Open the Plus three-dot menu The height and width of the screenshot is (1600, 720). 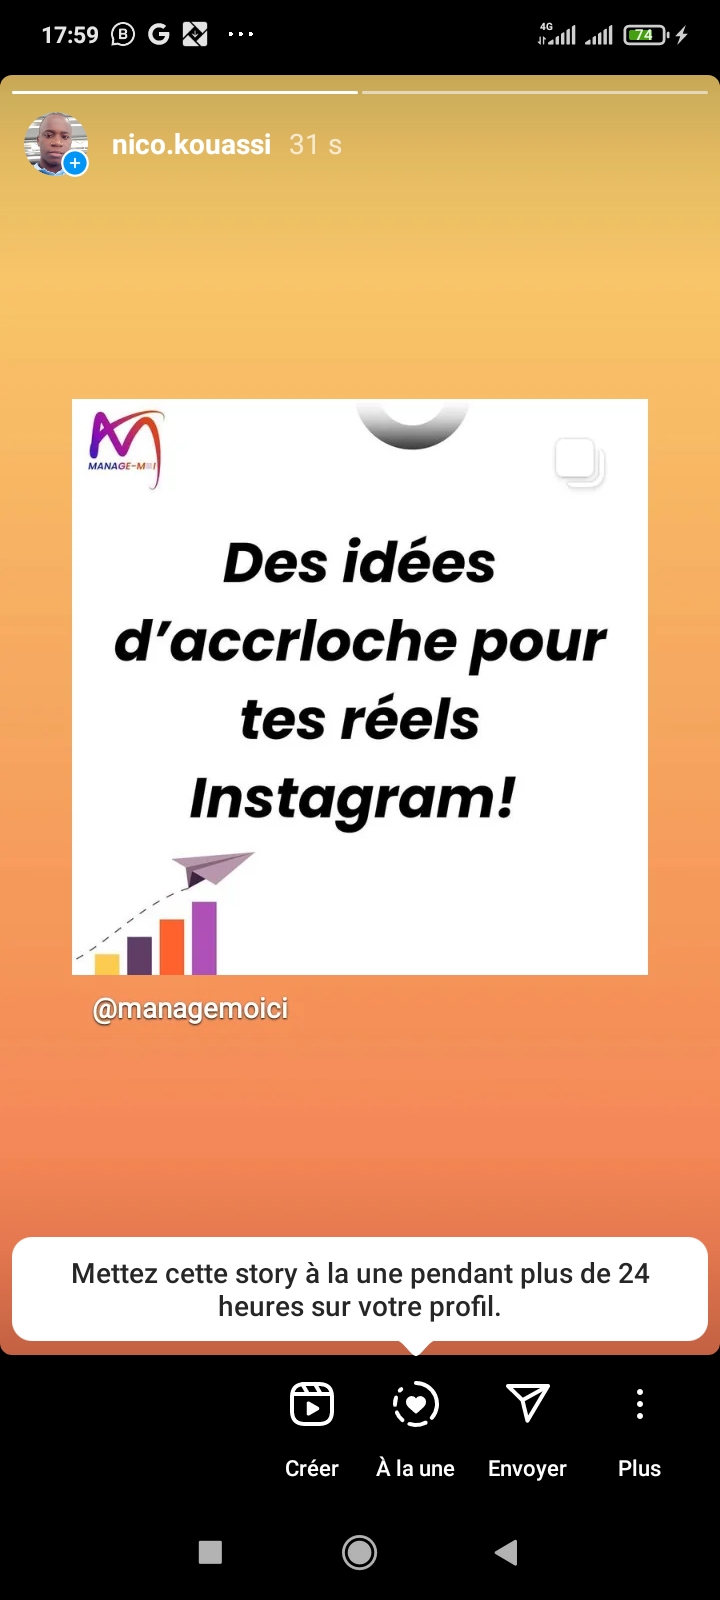[640, 1404]
